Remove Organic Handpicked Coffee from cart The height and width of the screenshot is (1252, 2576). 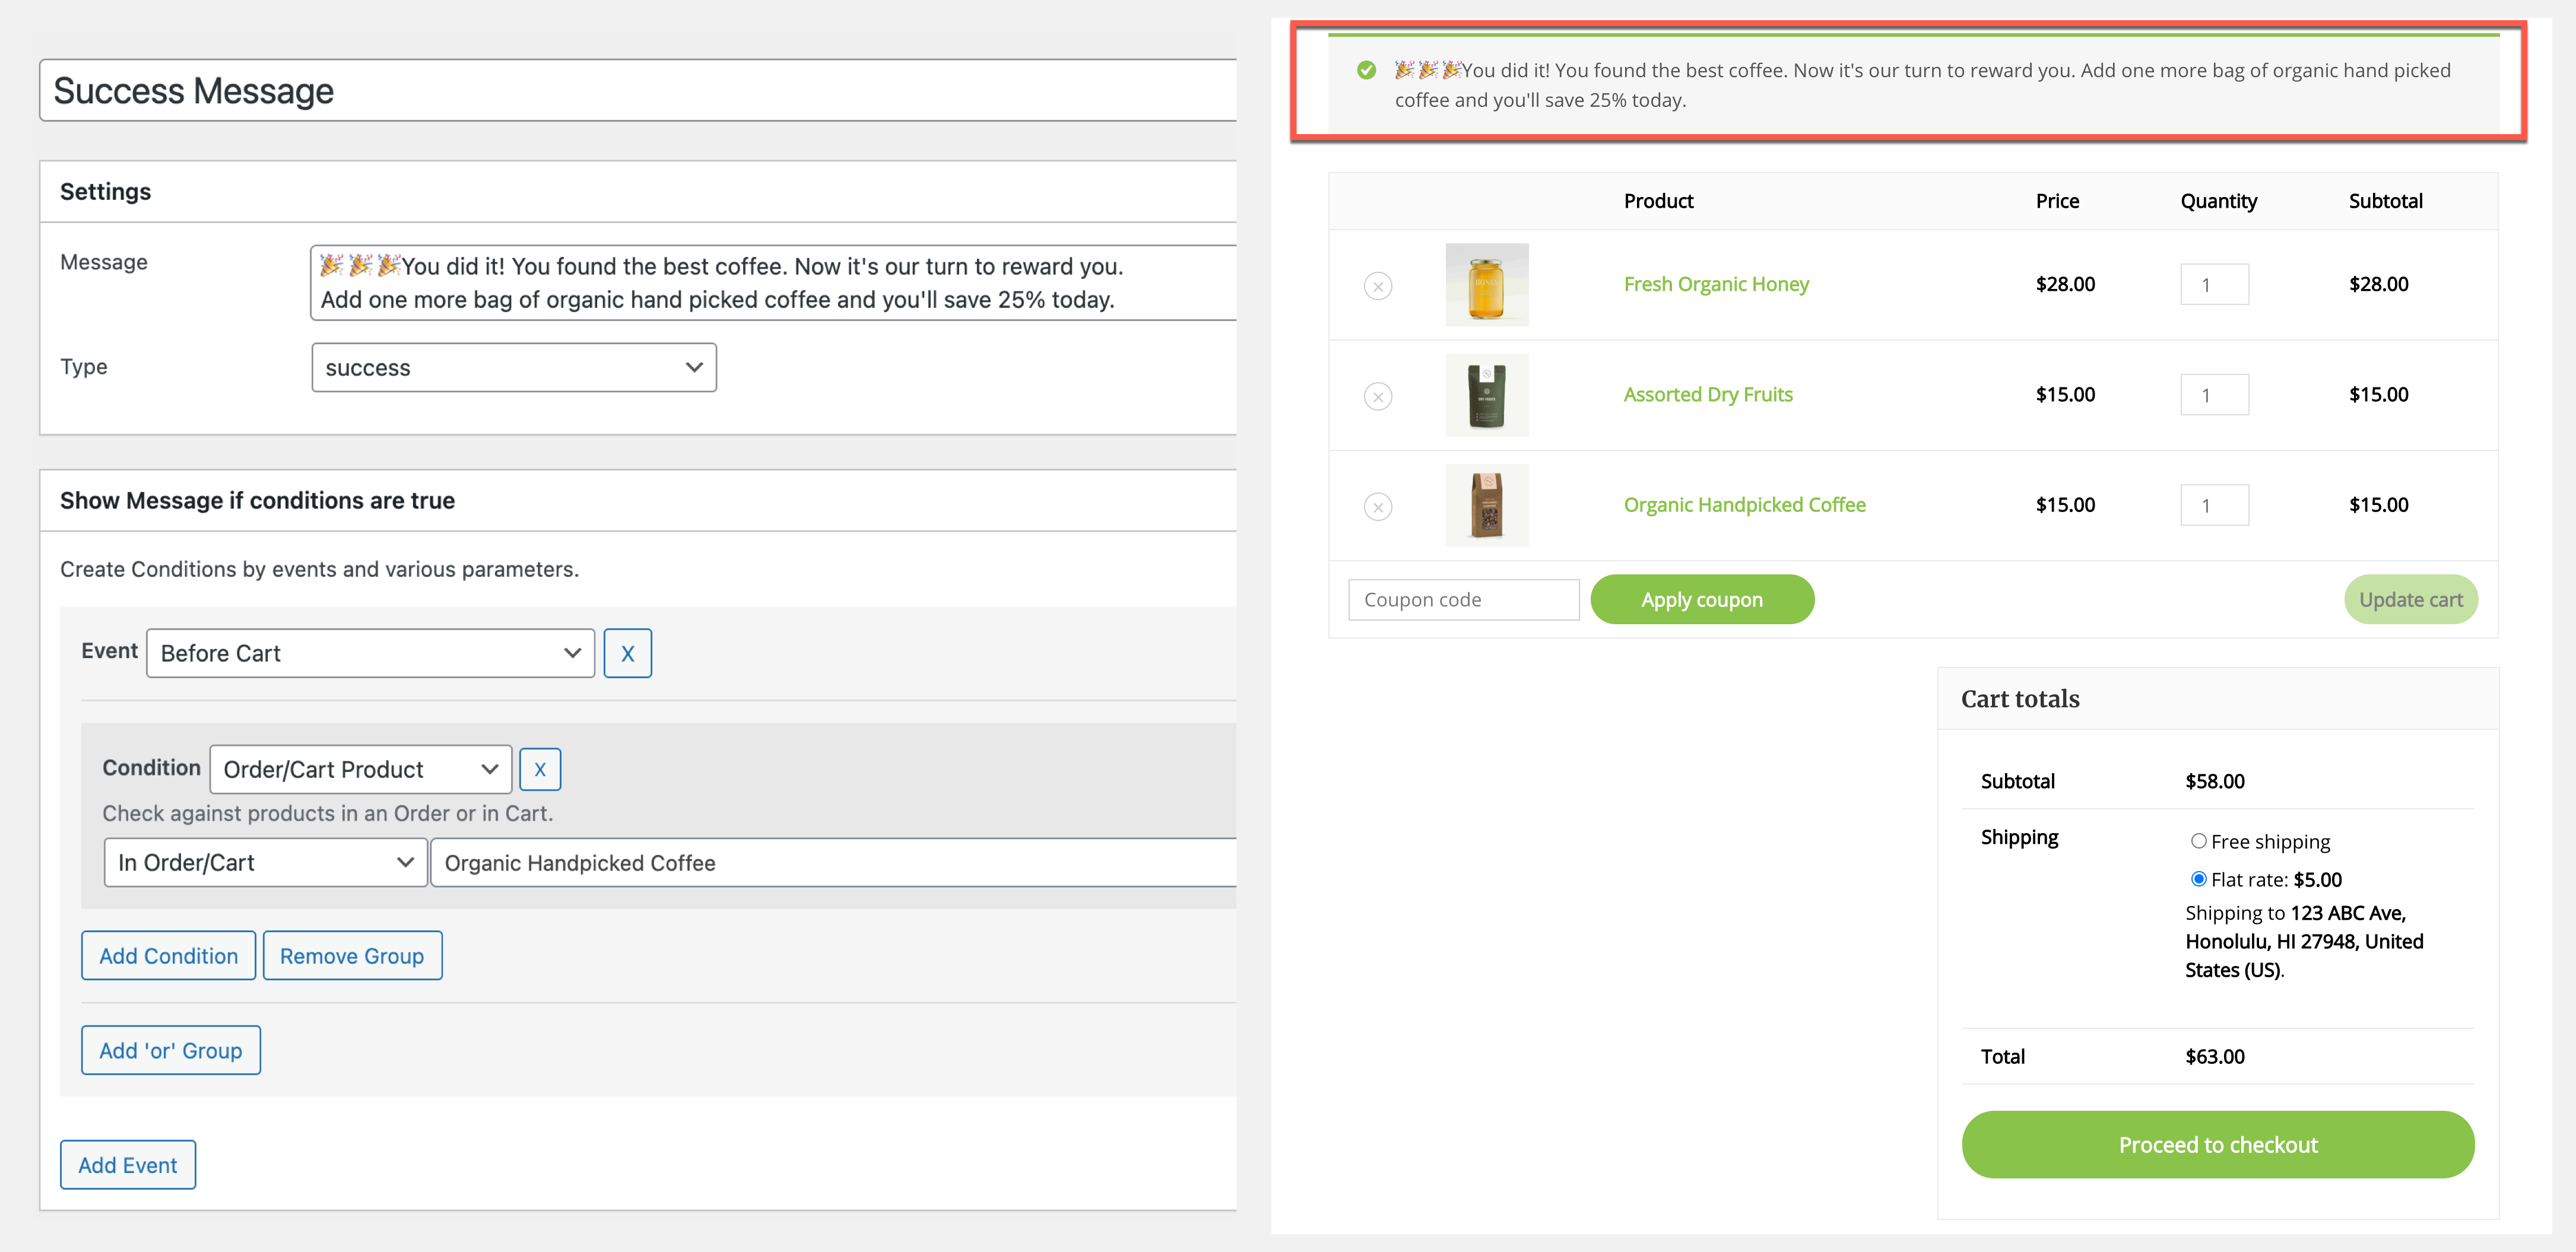point(1378,506)
